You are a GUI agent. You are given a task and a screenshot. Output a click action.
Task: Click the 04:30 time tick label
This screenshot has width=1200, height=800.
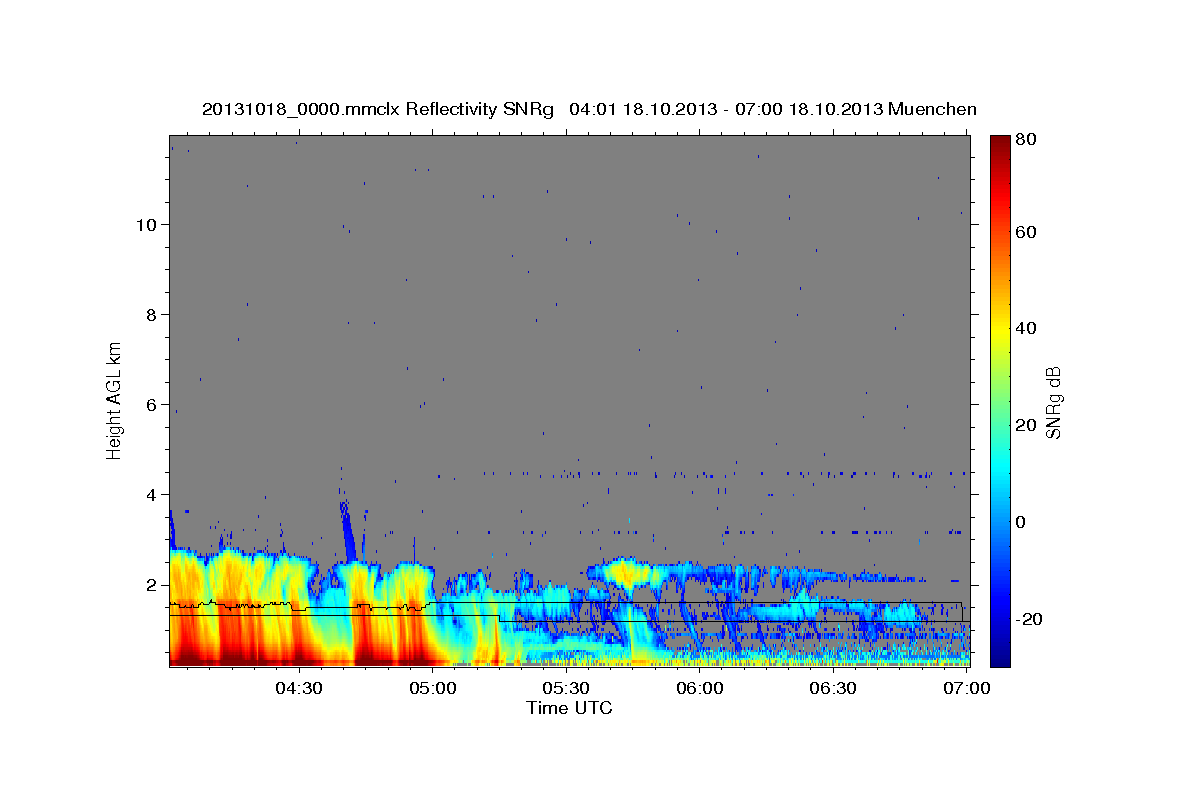click(299, 688)
